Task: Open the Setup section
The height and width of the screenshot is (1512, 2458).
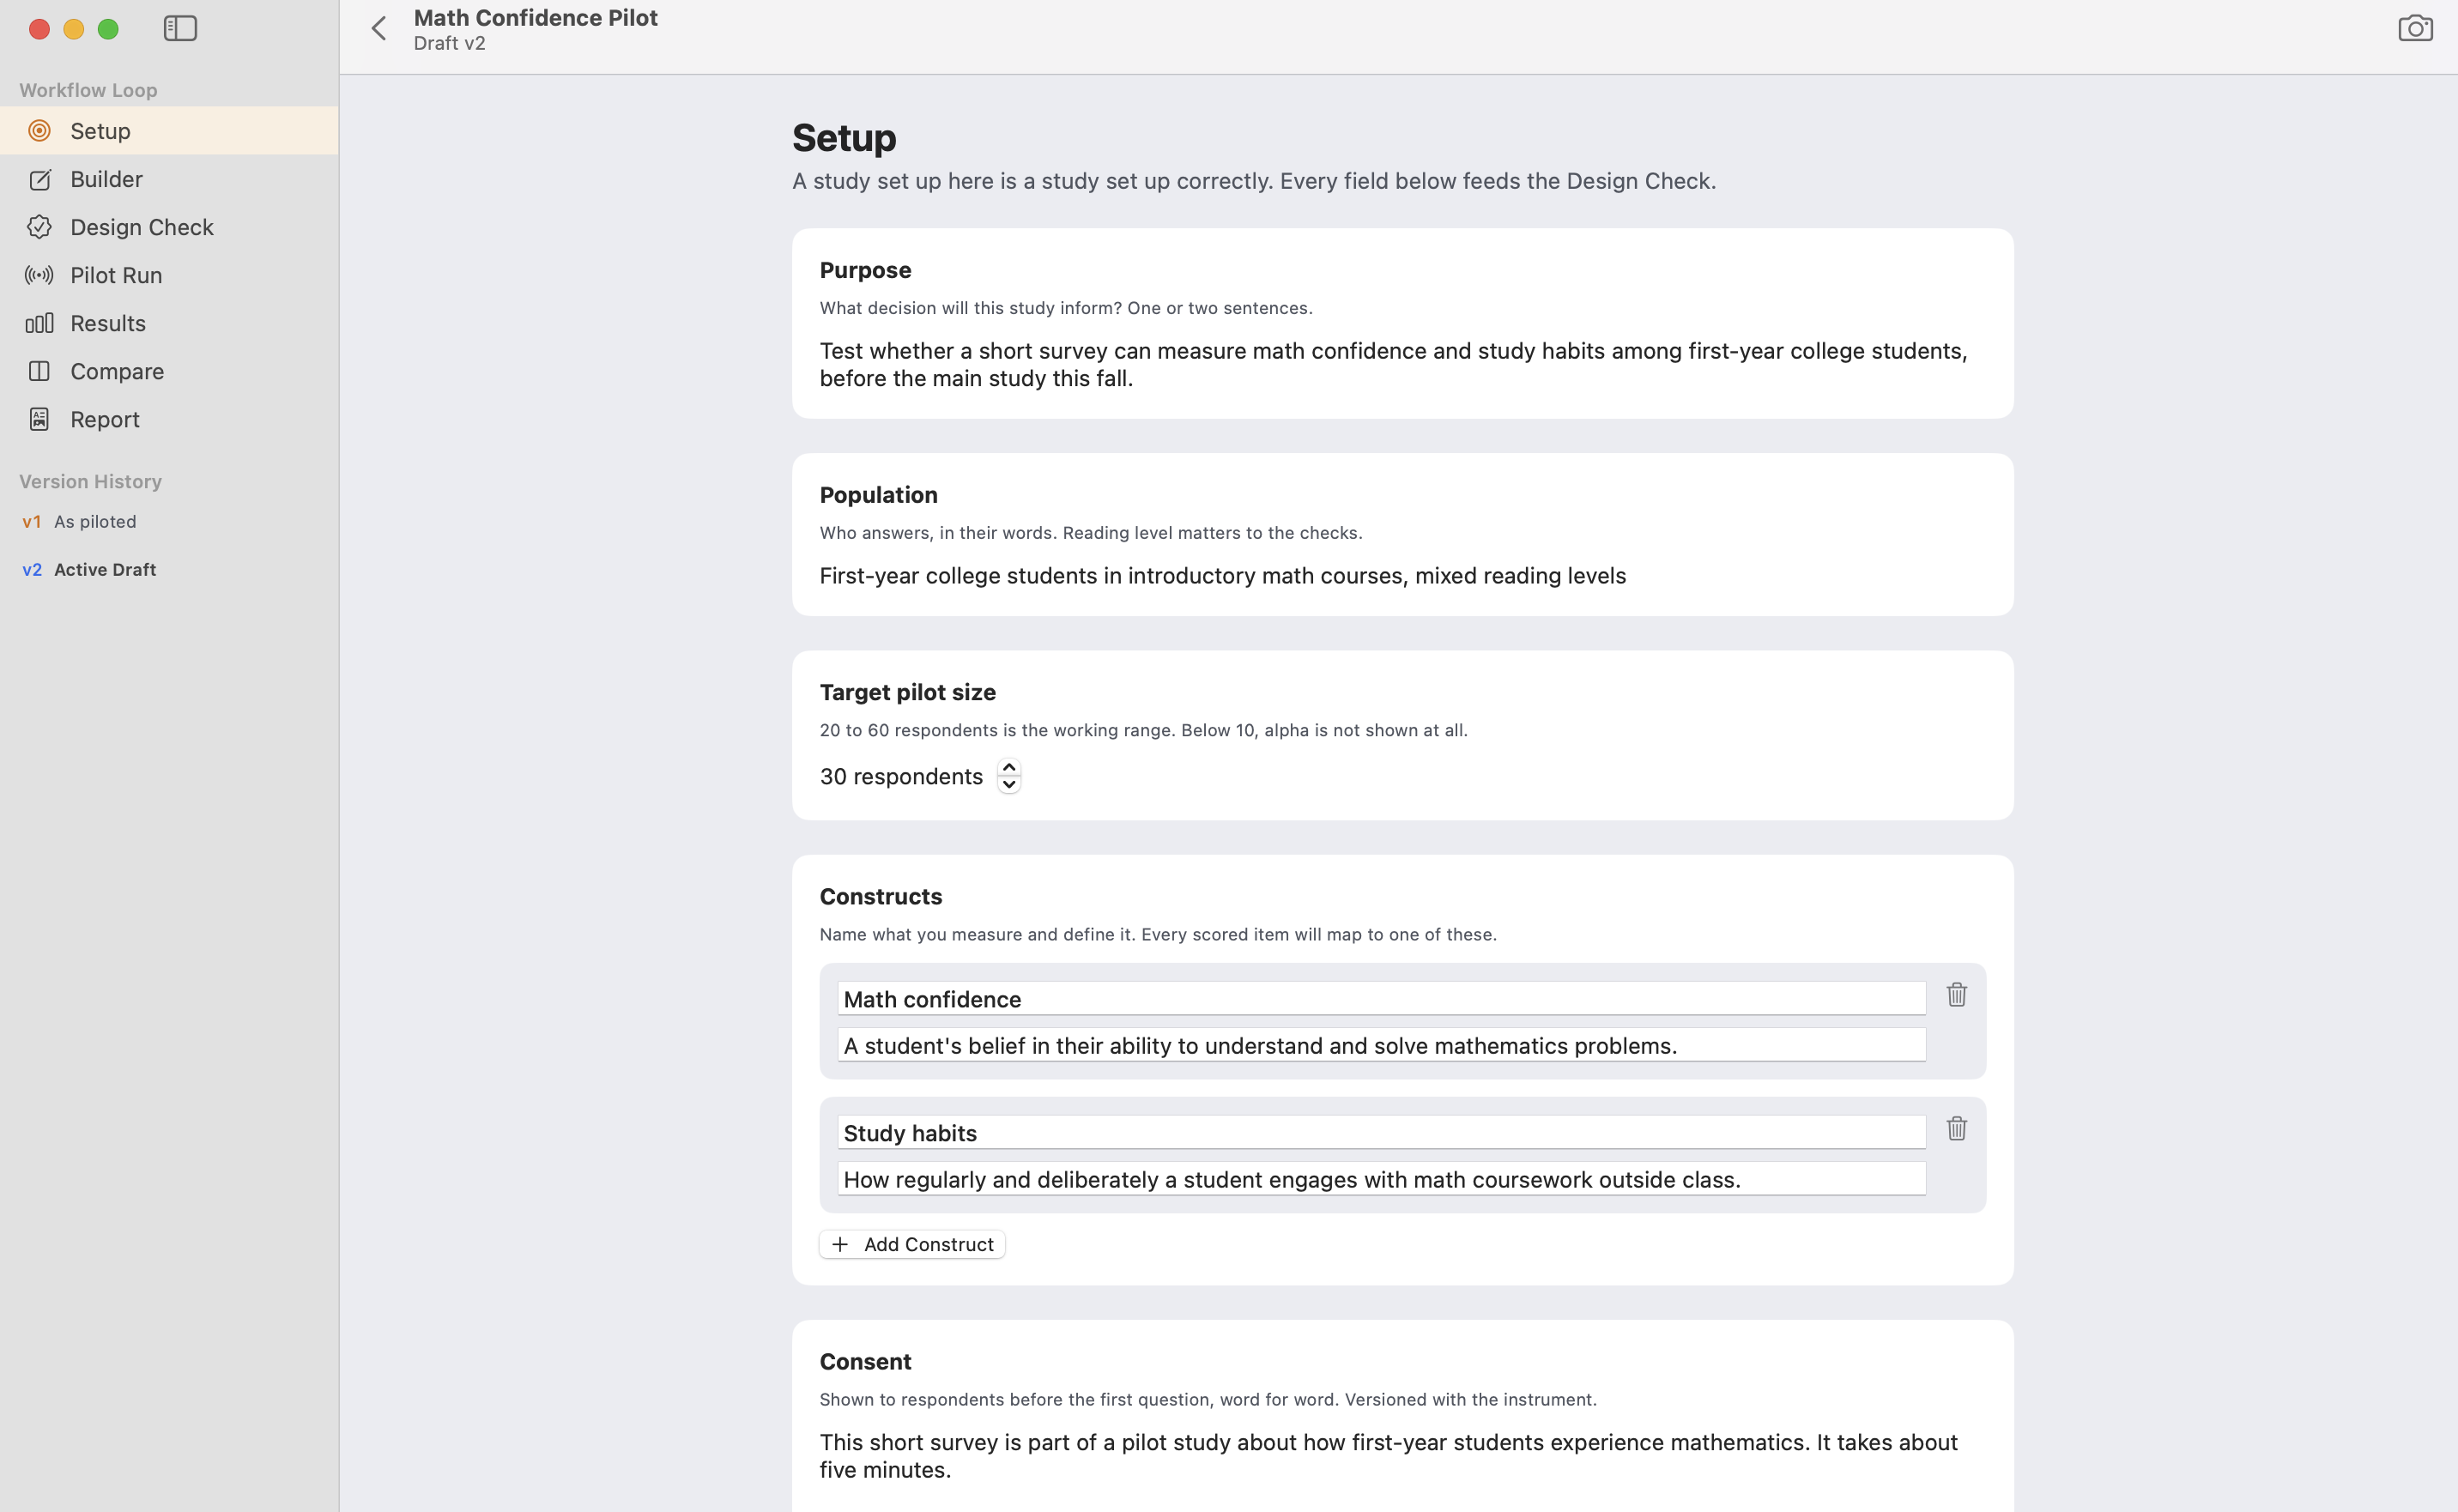Action: point(169,131)
